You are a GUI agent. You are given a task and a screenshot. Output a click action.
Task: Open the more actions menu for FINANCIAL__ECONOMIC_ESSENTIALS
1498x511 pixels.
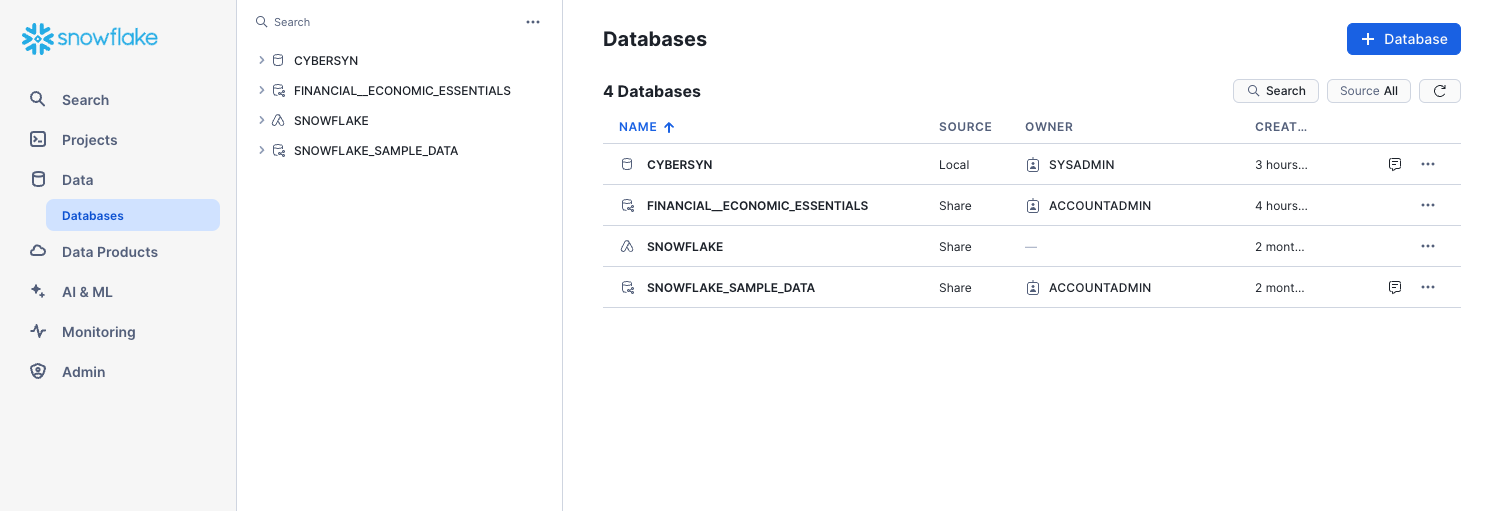pos(1428,205)
